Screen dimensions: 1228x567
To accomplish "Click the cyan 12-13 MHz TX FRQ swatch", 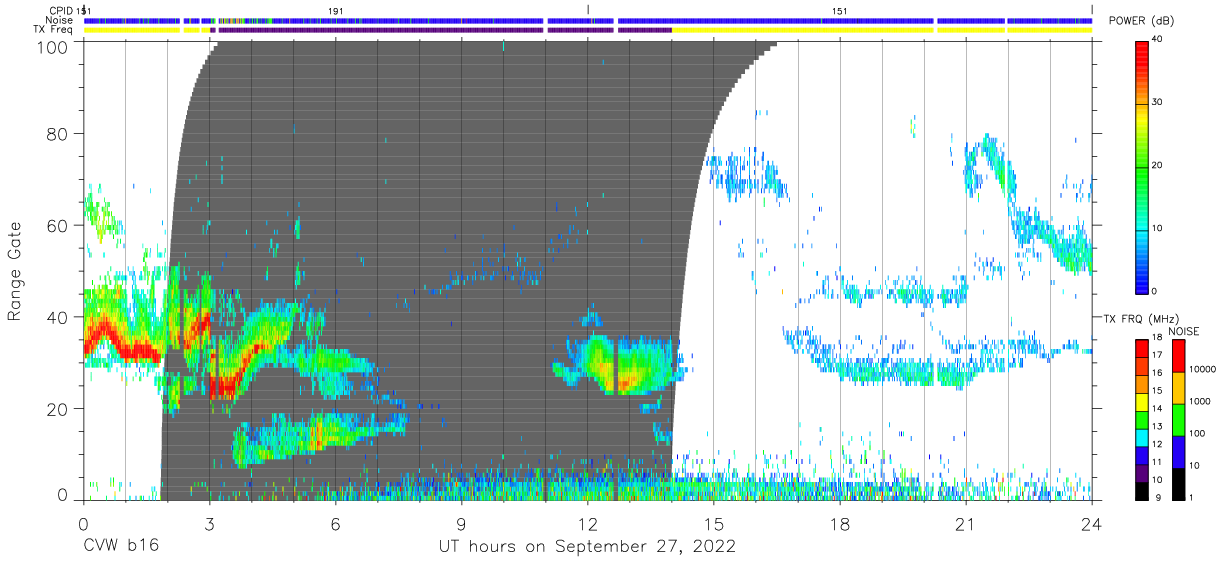I will (x=1142, y=436).
